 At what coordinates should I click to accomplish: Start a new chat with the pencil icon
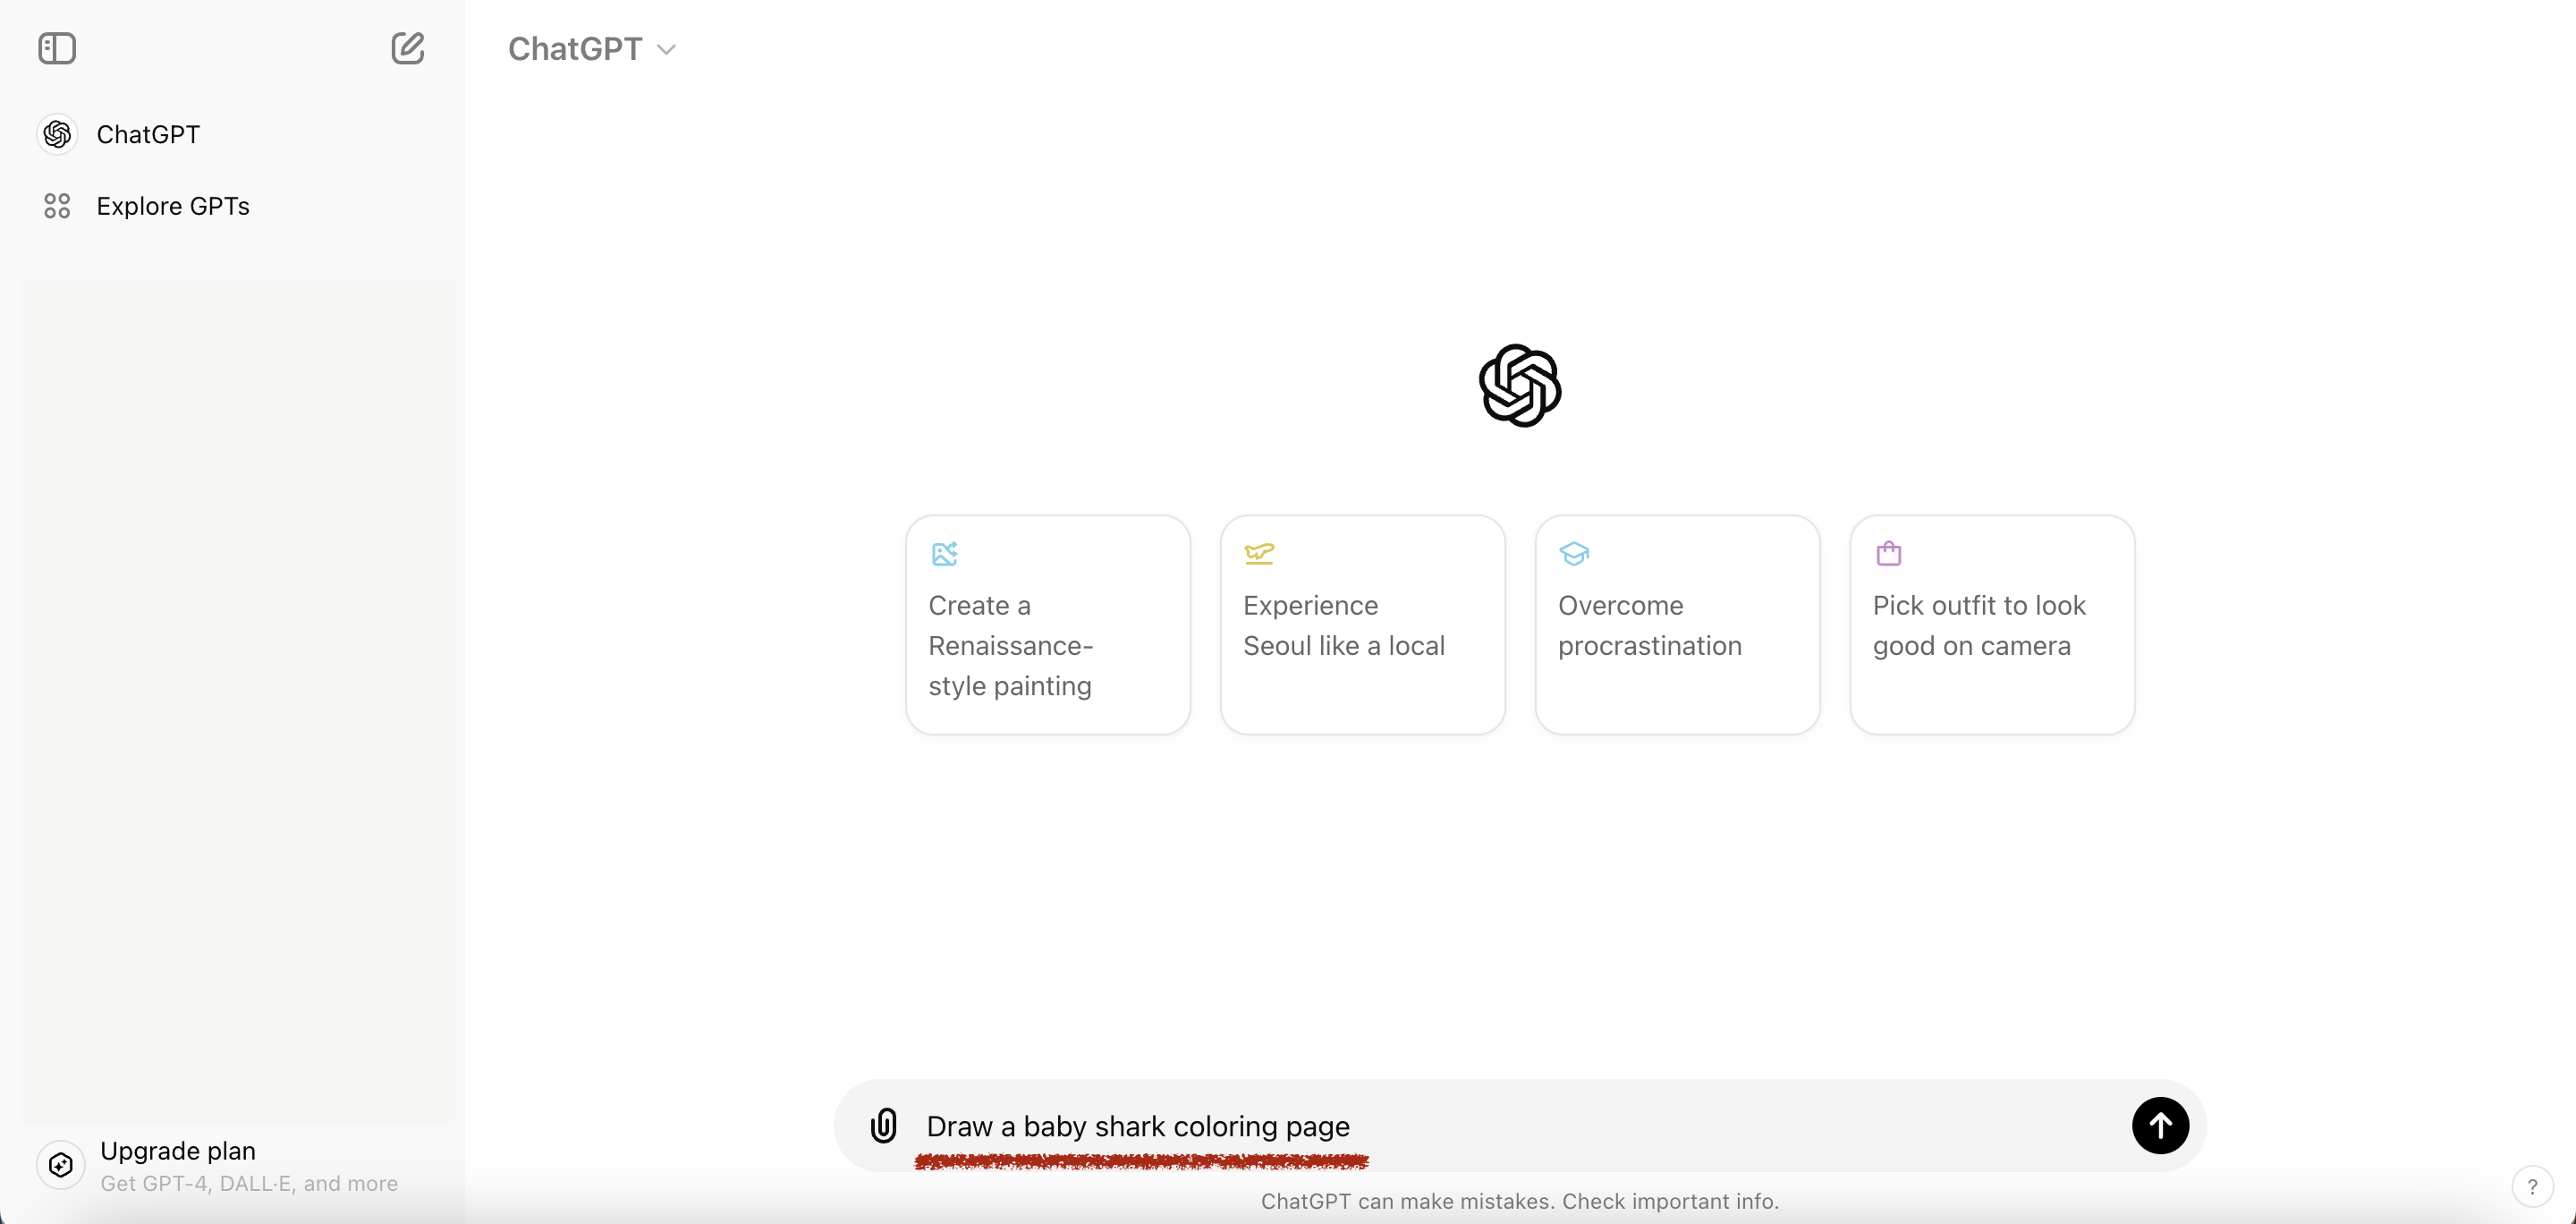click(407, 48)
